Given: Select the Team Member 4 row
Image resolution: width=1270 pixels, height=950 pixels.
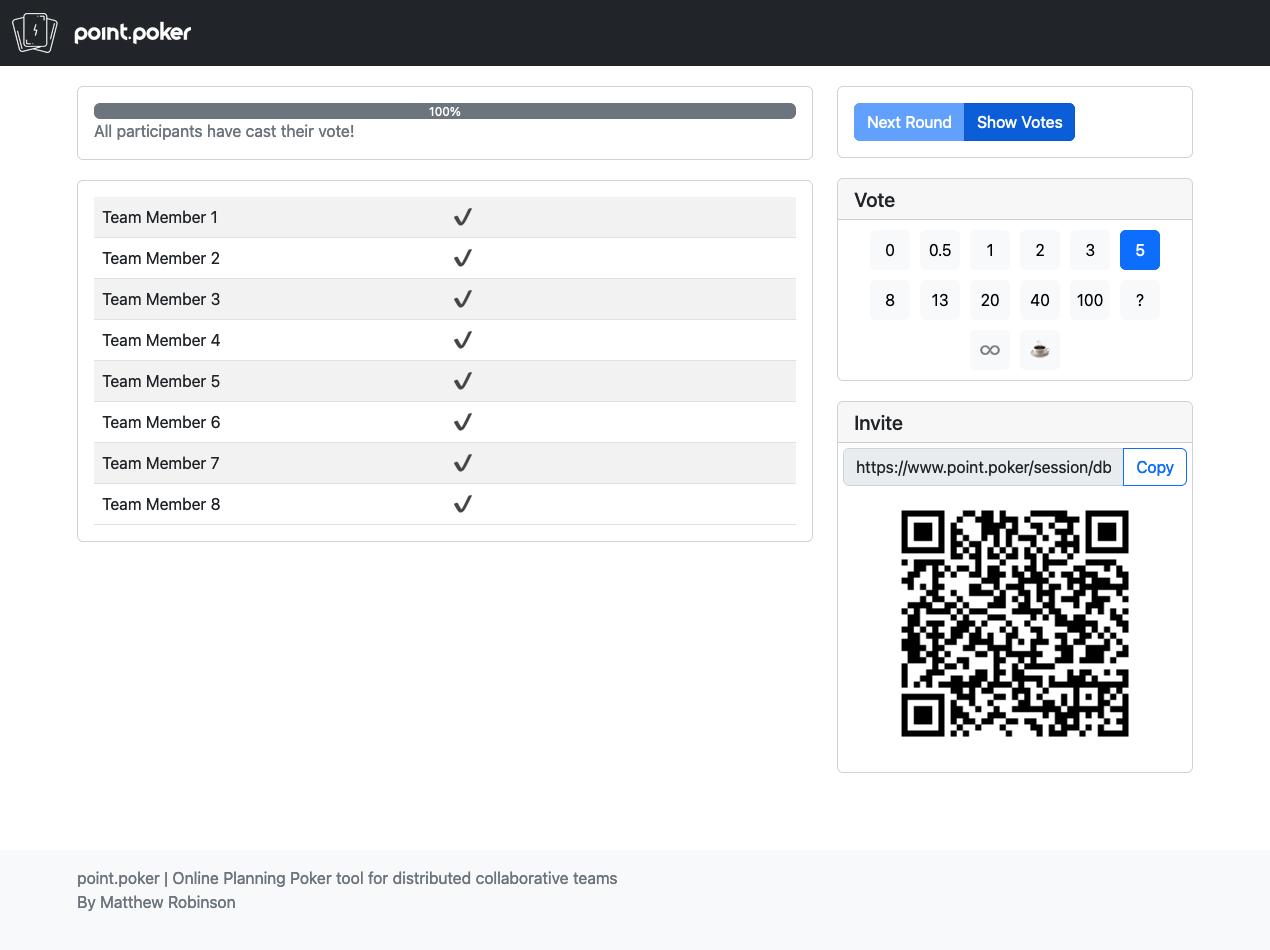Looking at the screenshot, I should click(445, 340).
